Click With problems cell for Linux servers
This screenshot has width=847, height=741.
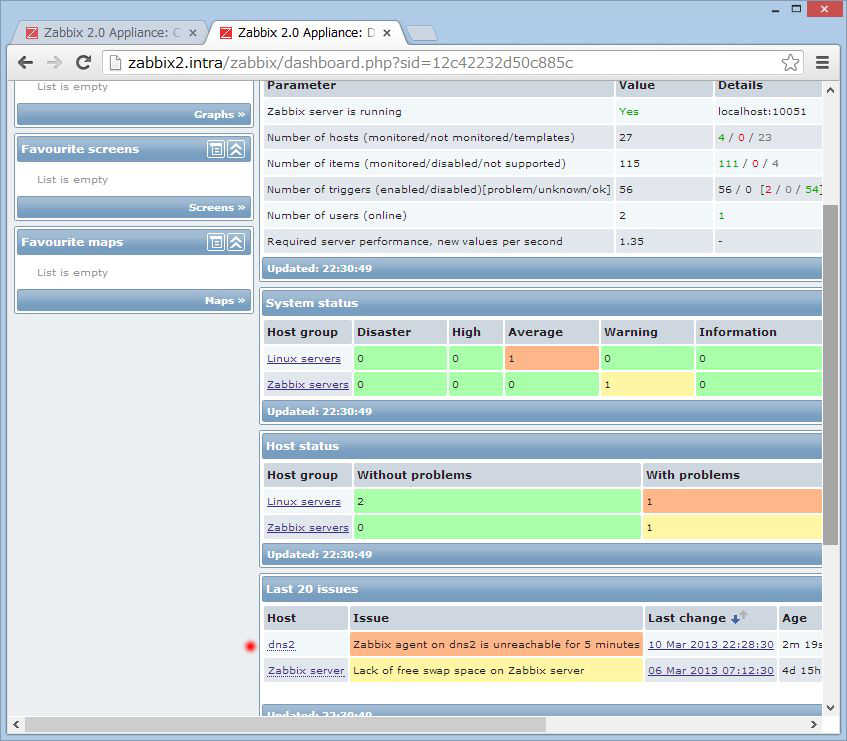point(732,502)
